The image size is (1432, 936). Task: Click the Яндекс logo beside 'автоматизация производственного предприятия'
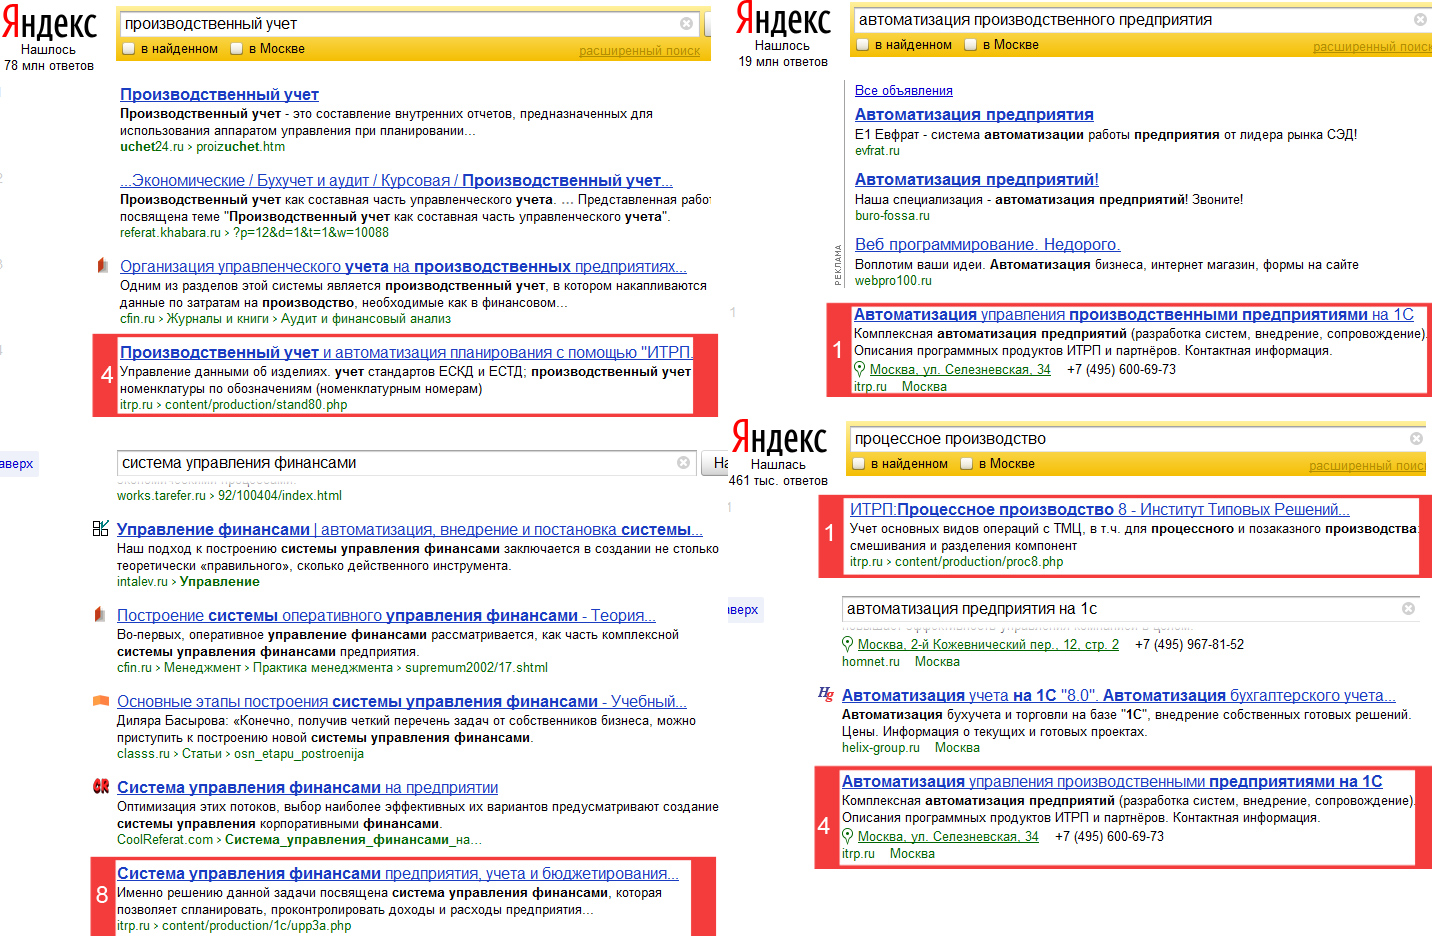(x=783, y=19)
